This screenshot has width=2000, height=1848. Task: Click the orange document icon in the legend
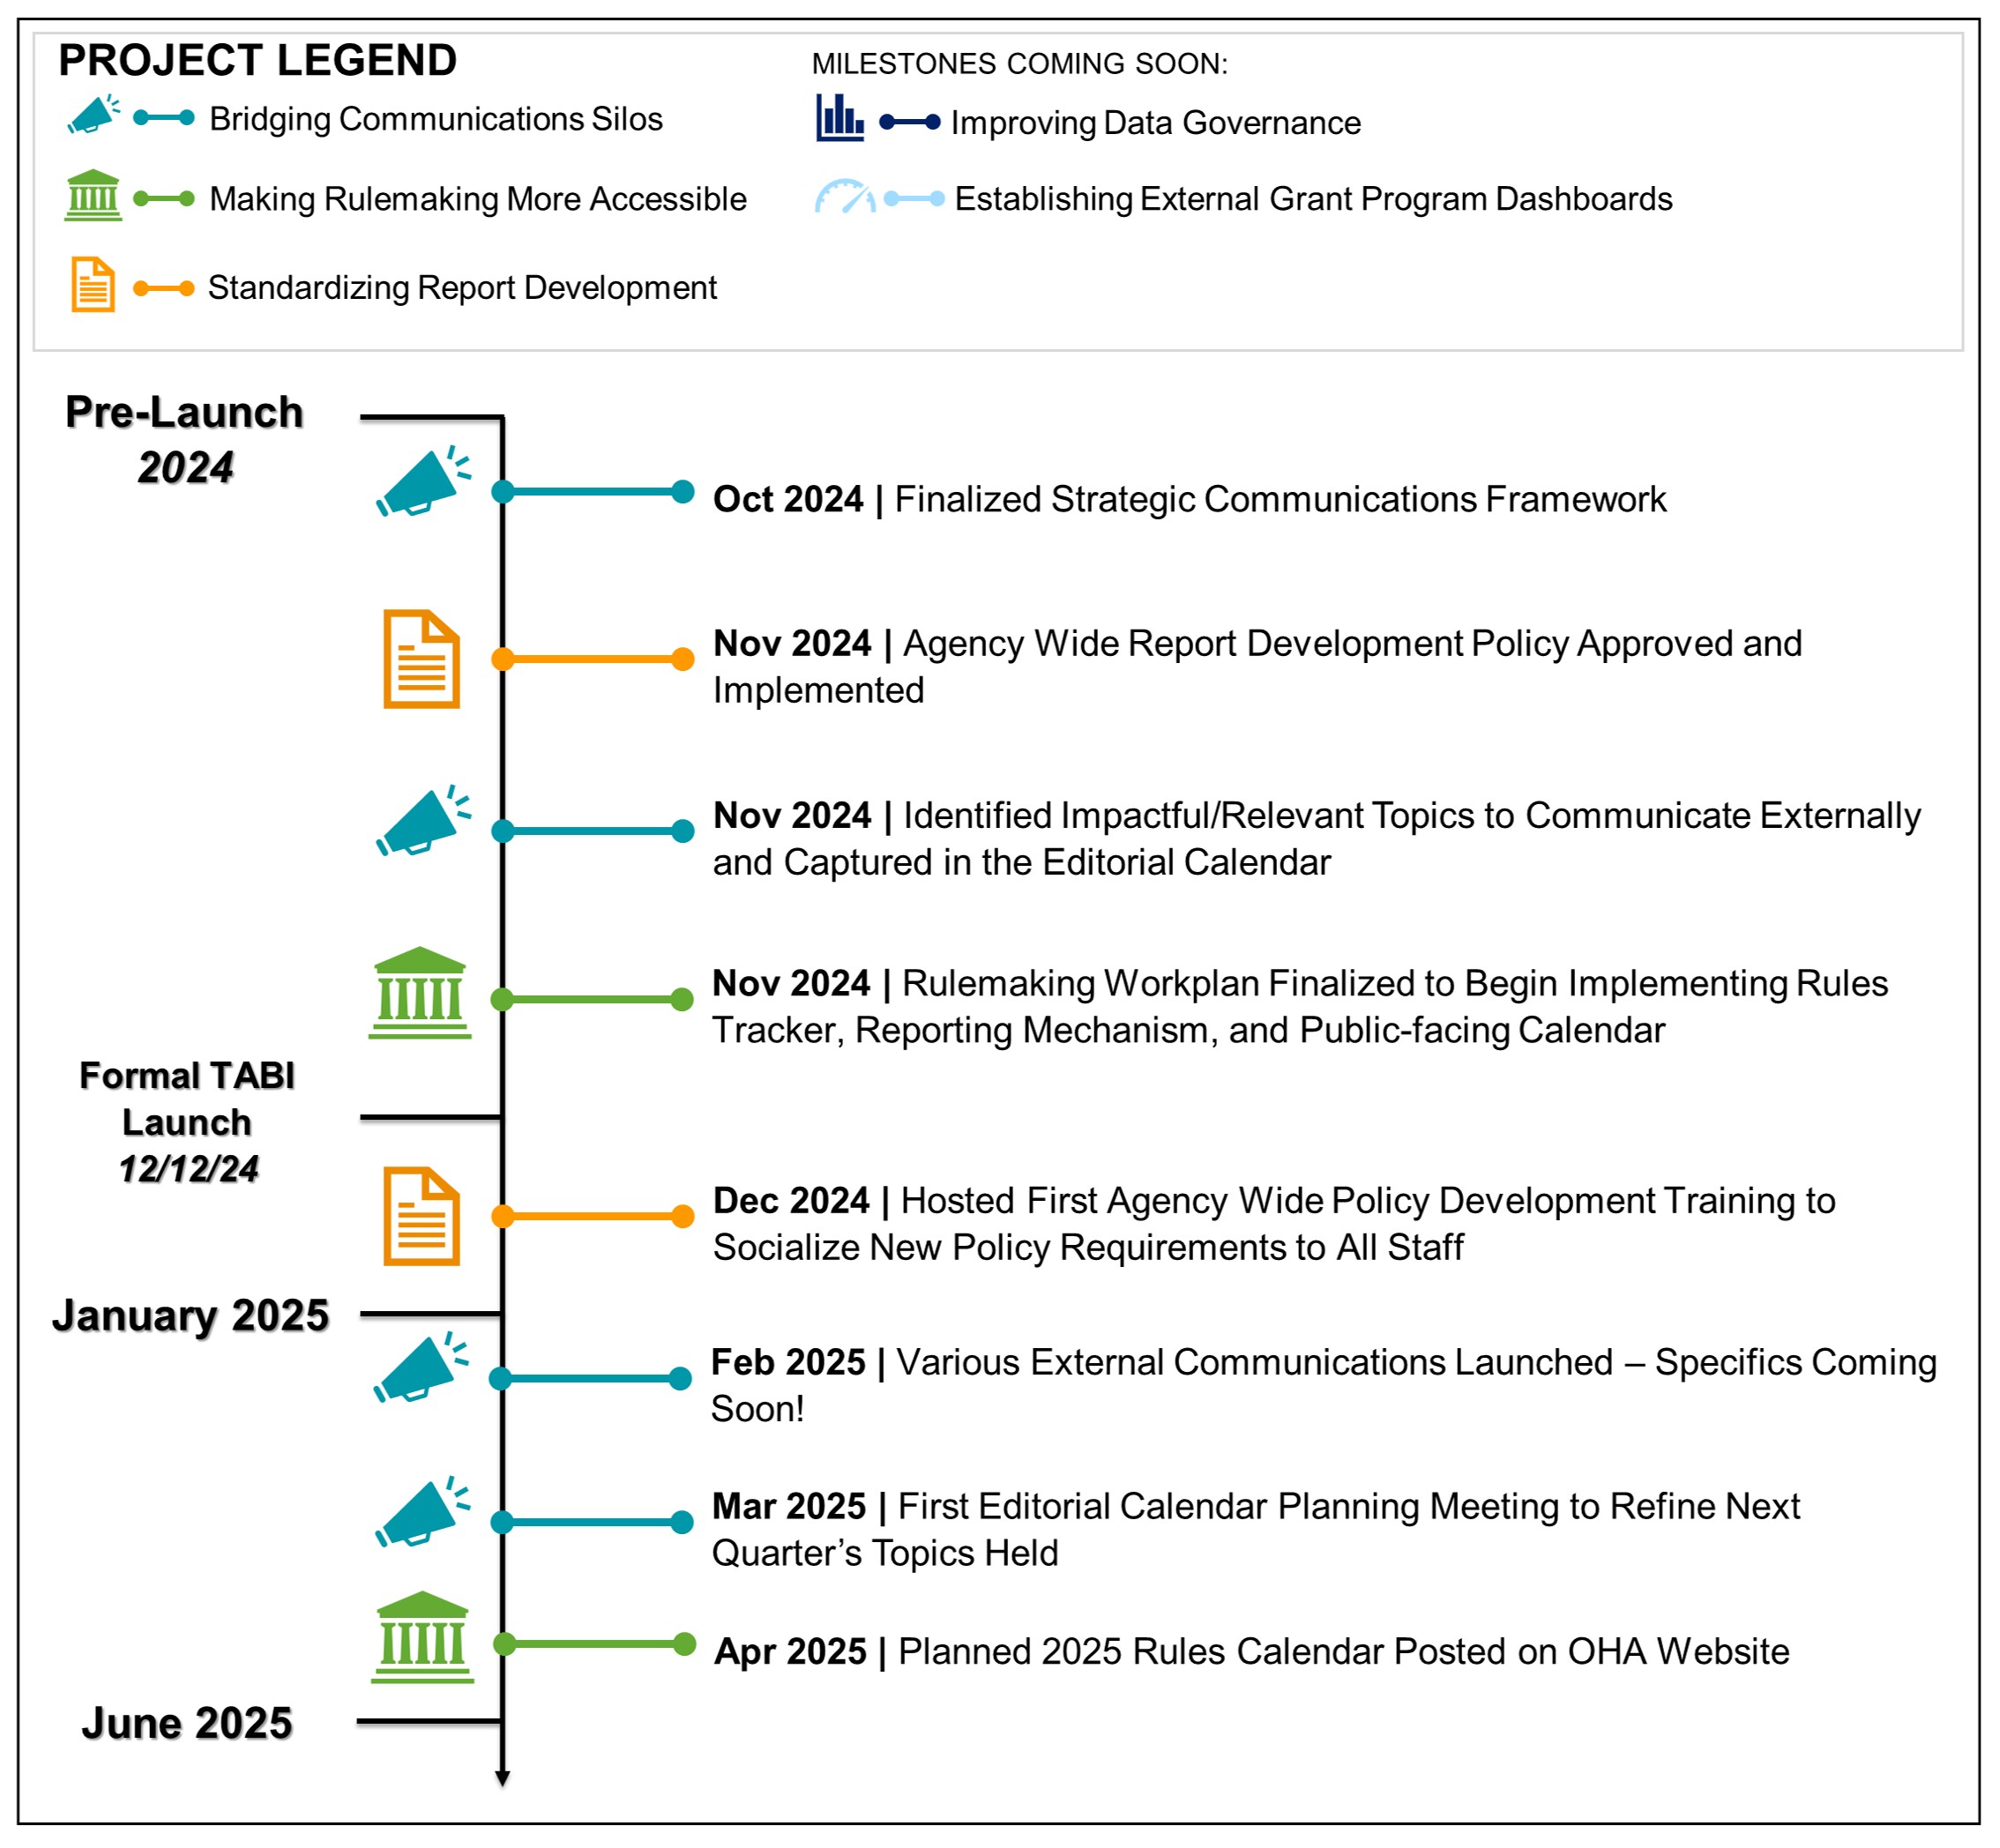coord(93,285)
